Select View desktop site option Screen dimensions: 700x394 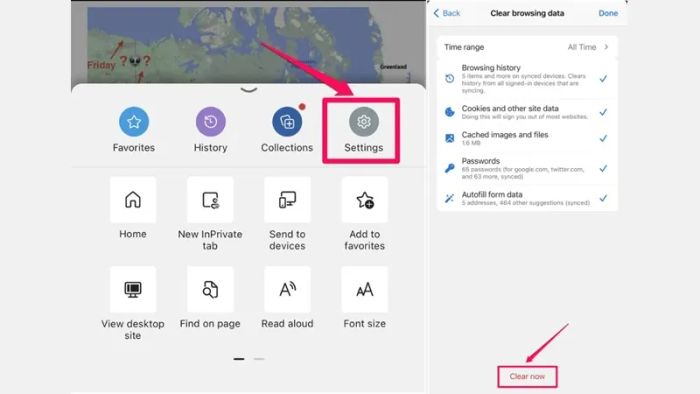[133, 290]
